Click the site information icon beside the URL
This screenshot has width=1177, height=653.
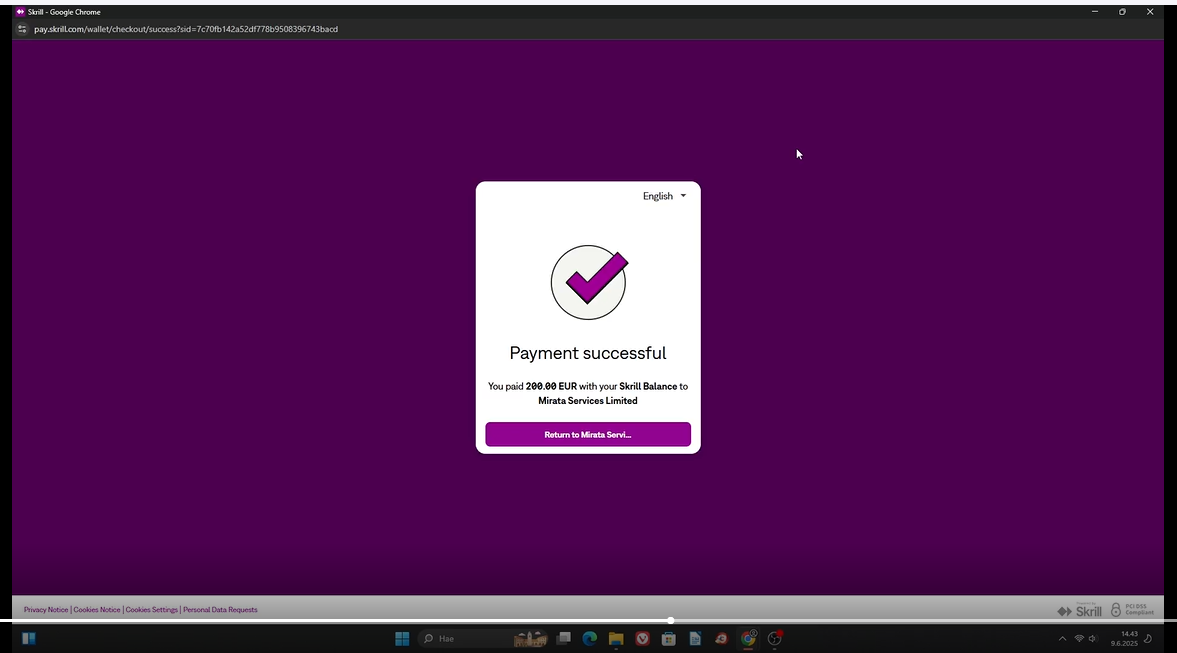pyautogui.click(x=22, y=29)
